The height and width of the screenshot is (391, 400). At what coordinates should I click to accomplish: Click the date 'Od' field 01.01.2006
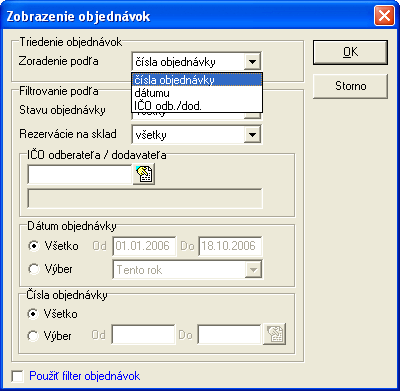tap(144, 246)
